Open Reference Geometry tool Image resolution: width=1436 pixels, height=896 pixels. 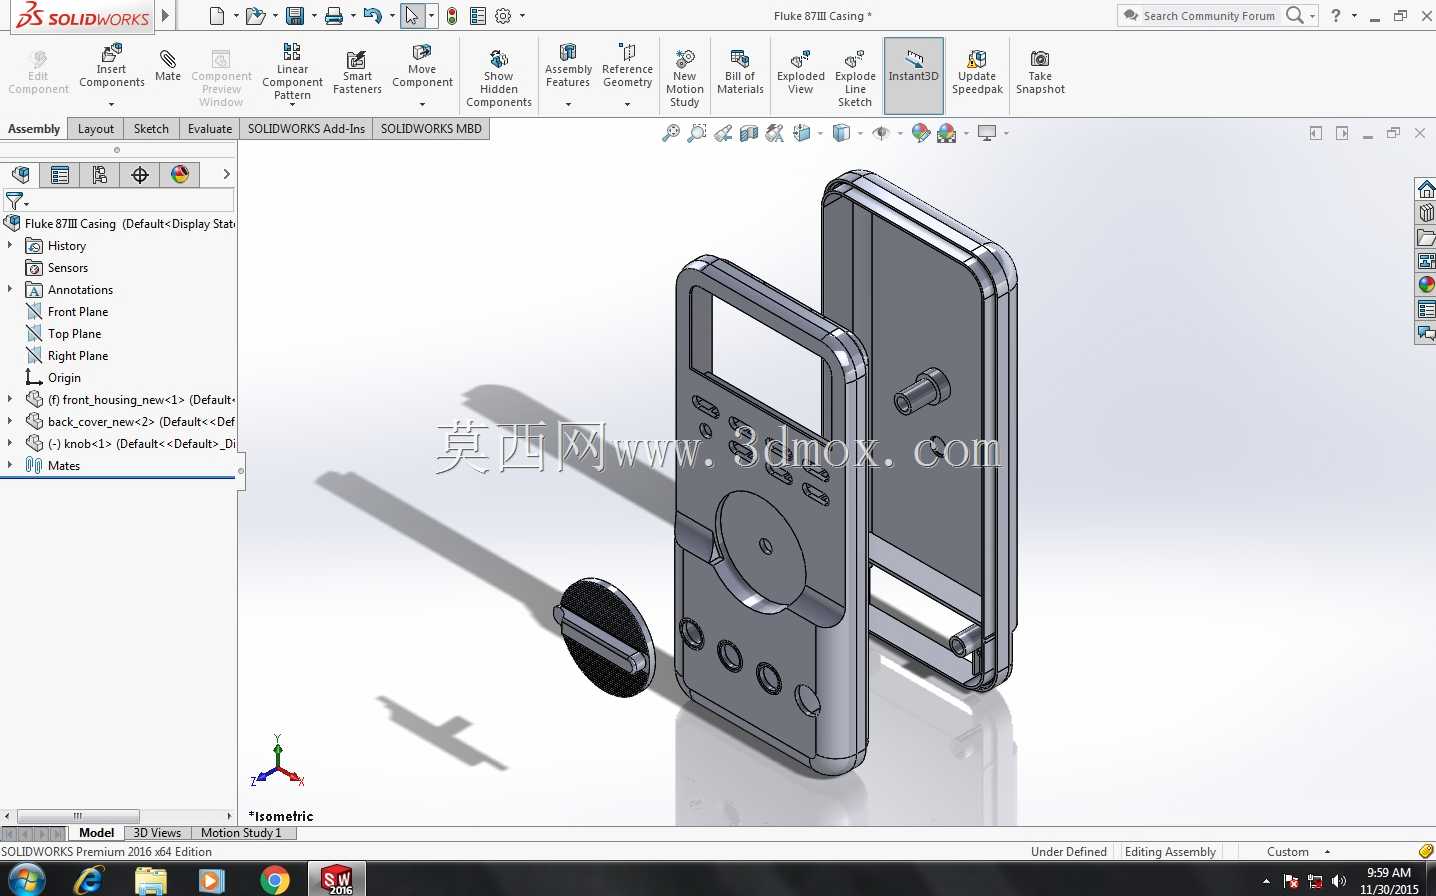coord(627,66)
